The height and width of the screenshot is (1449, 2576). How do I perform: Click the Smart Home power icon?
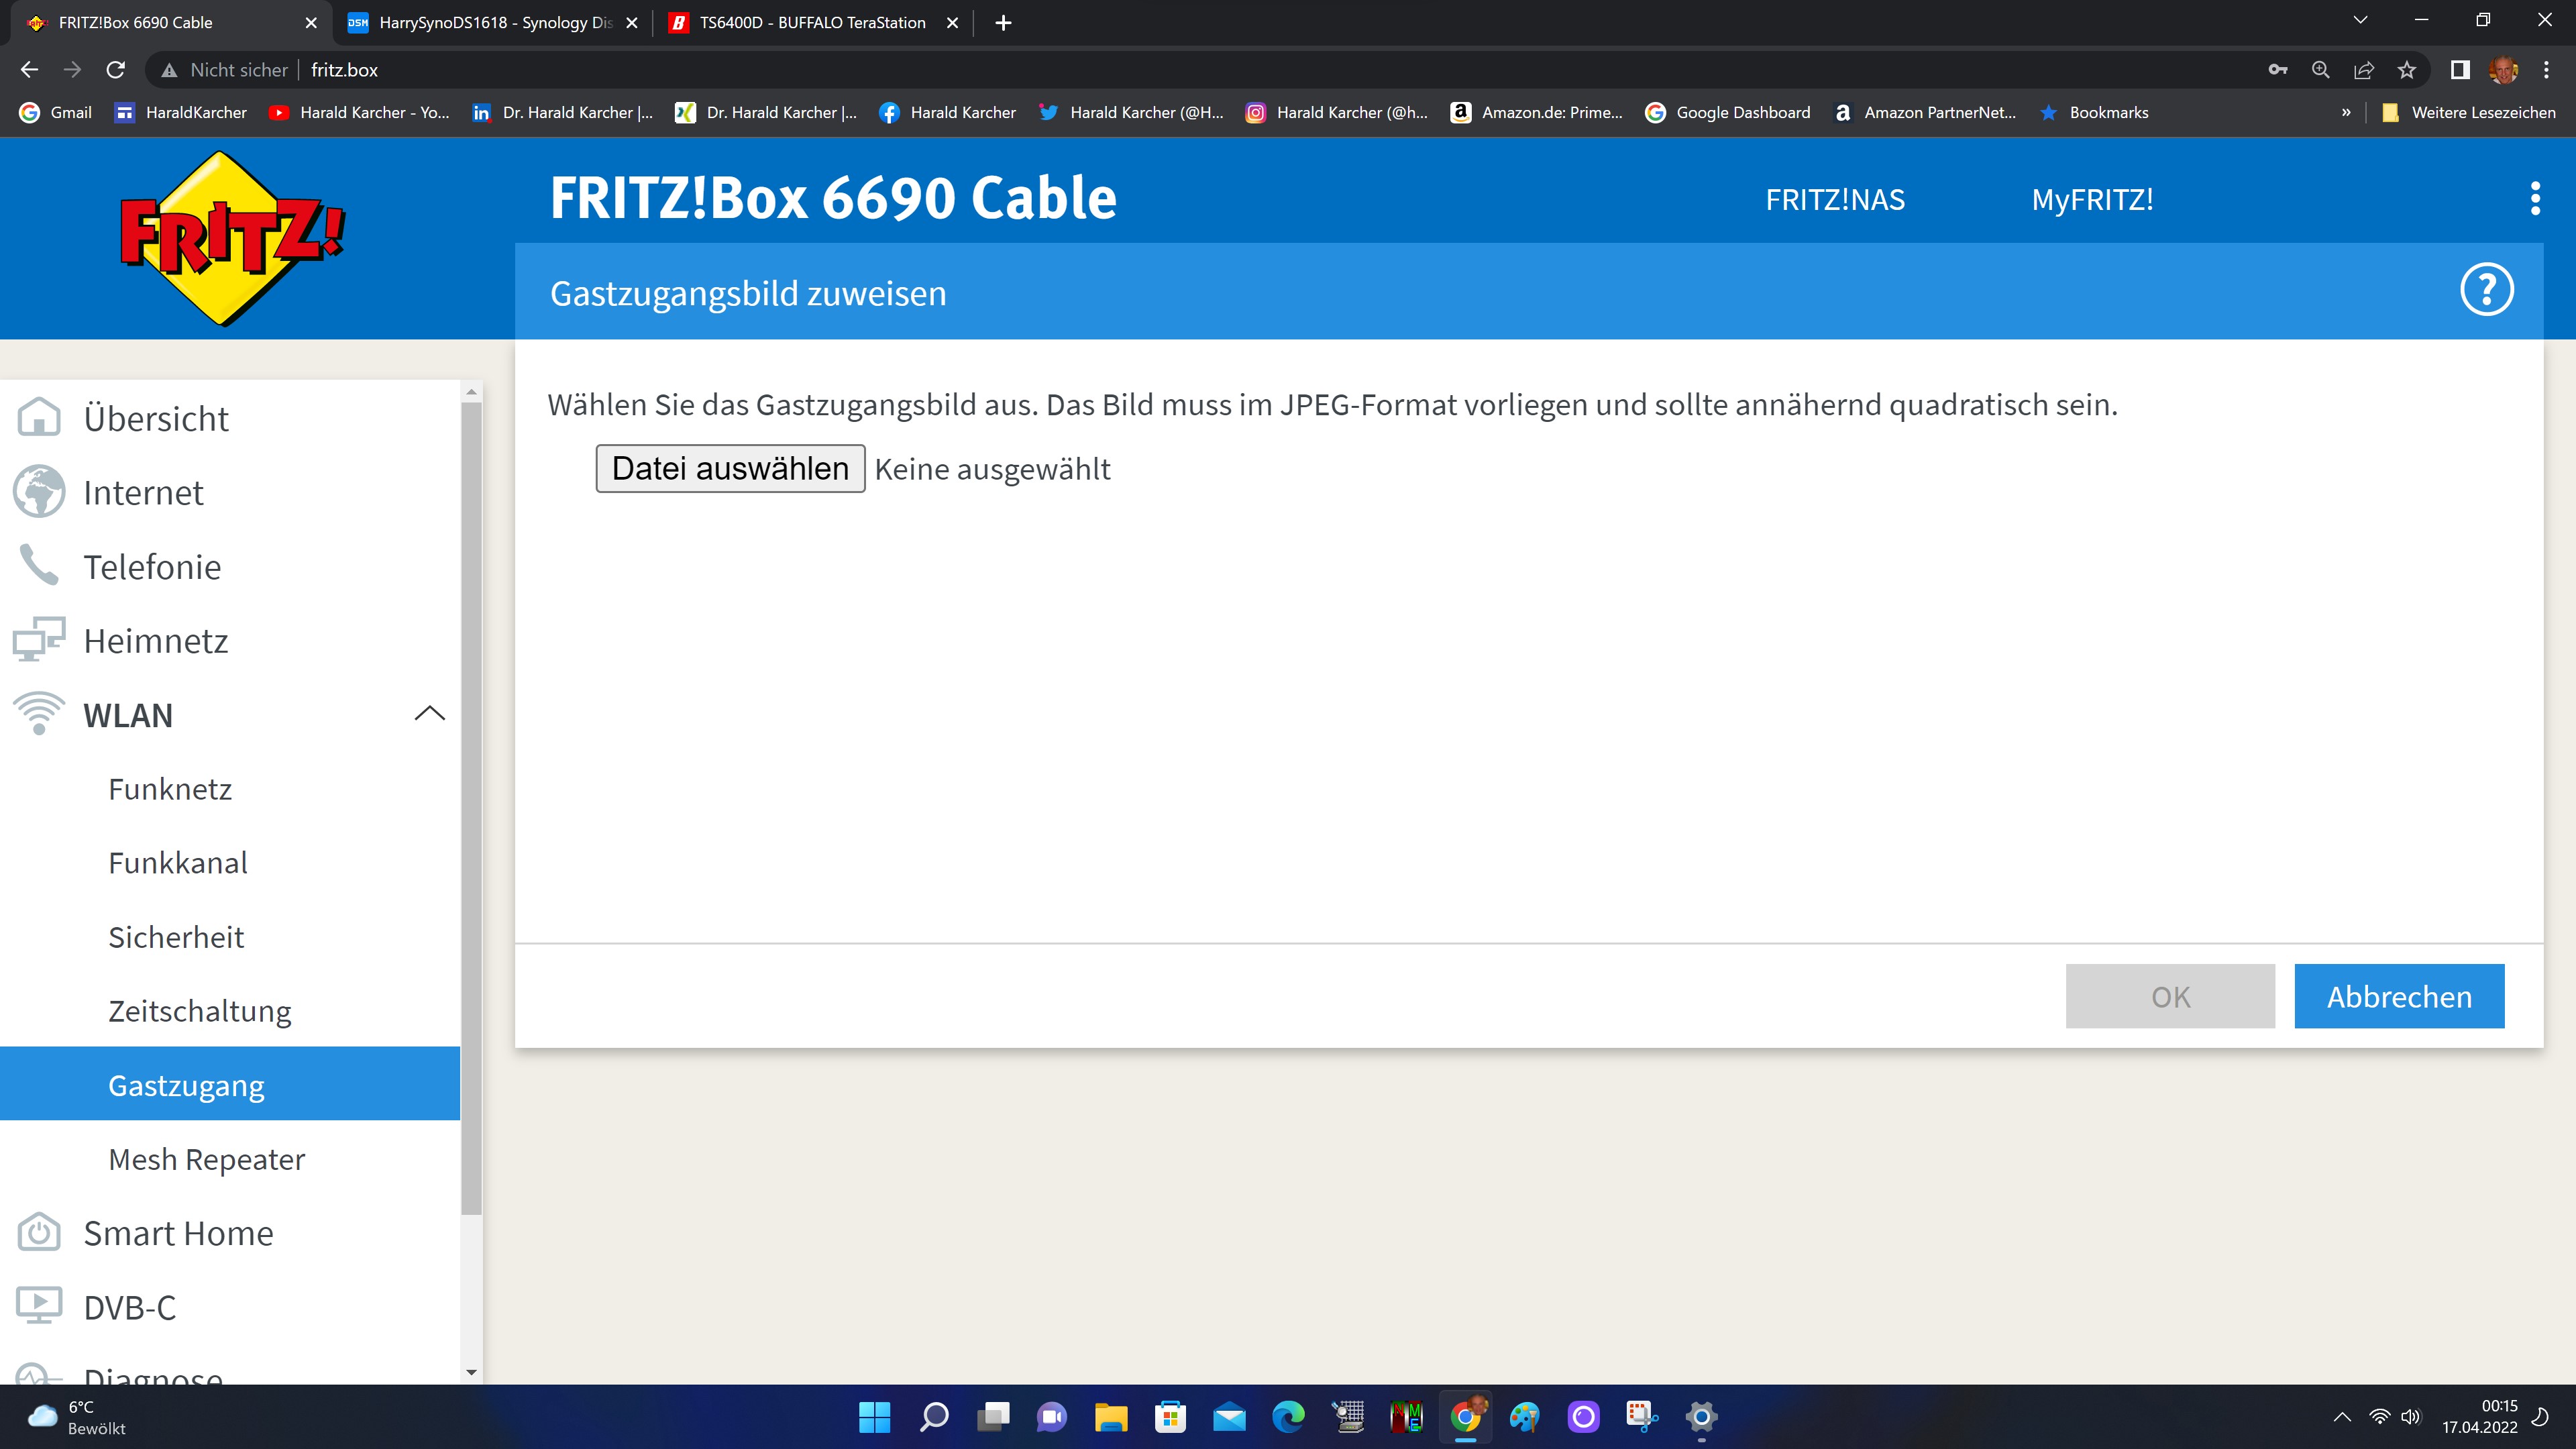tap(39, 1232)
